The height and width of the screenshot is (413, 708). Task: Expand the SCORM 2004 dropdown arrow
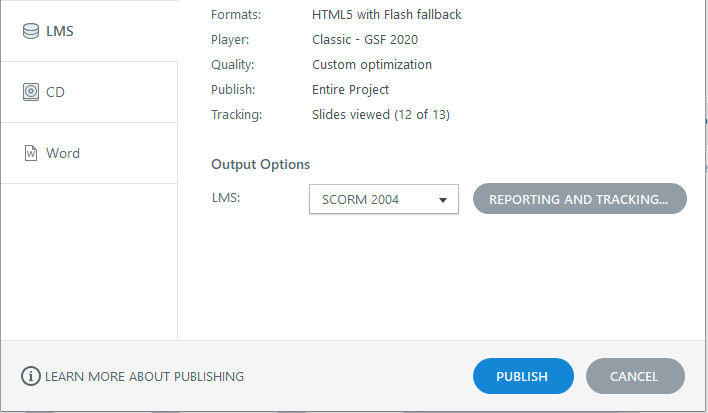442,200
